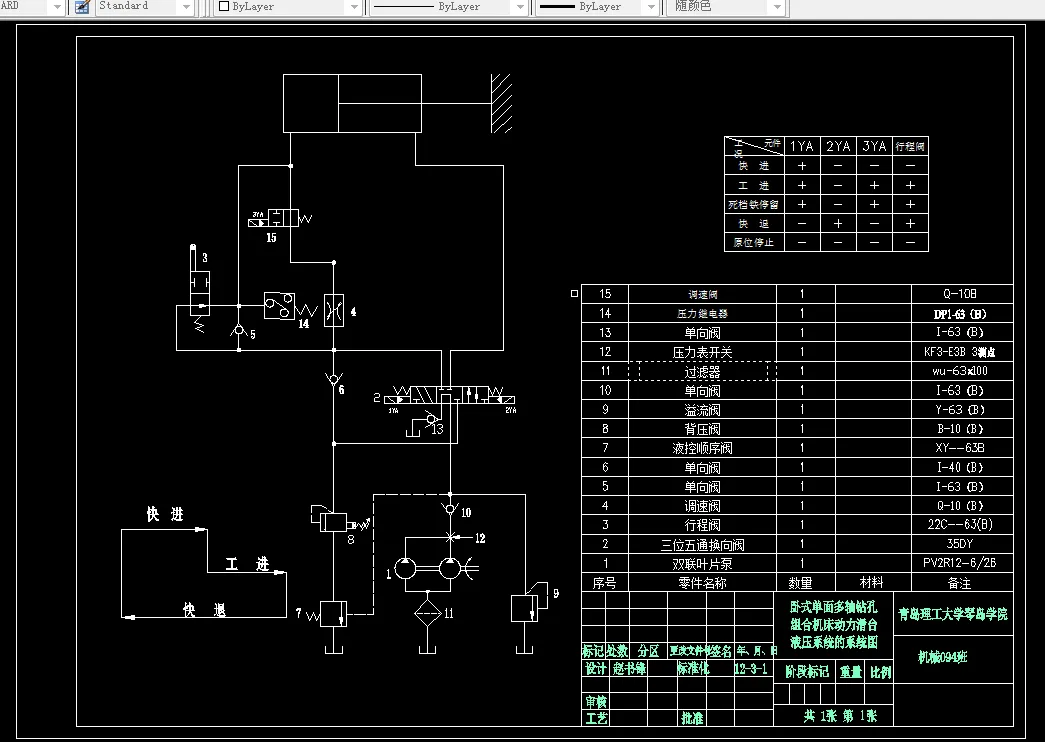Click the 三位五通换向阀 entry

pyautogui.click(x=702, y=545)
